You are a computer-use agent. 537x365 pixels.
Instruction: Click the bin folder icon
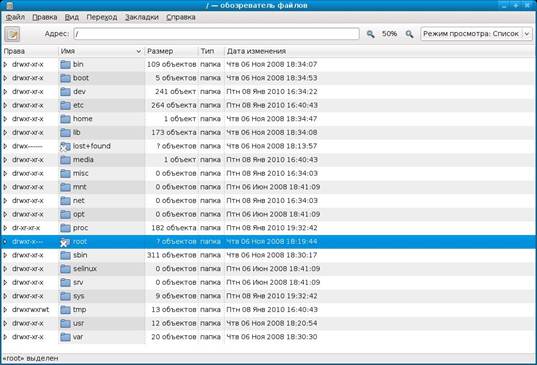tap(65, 64)
